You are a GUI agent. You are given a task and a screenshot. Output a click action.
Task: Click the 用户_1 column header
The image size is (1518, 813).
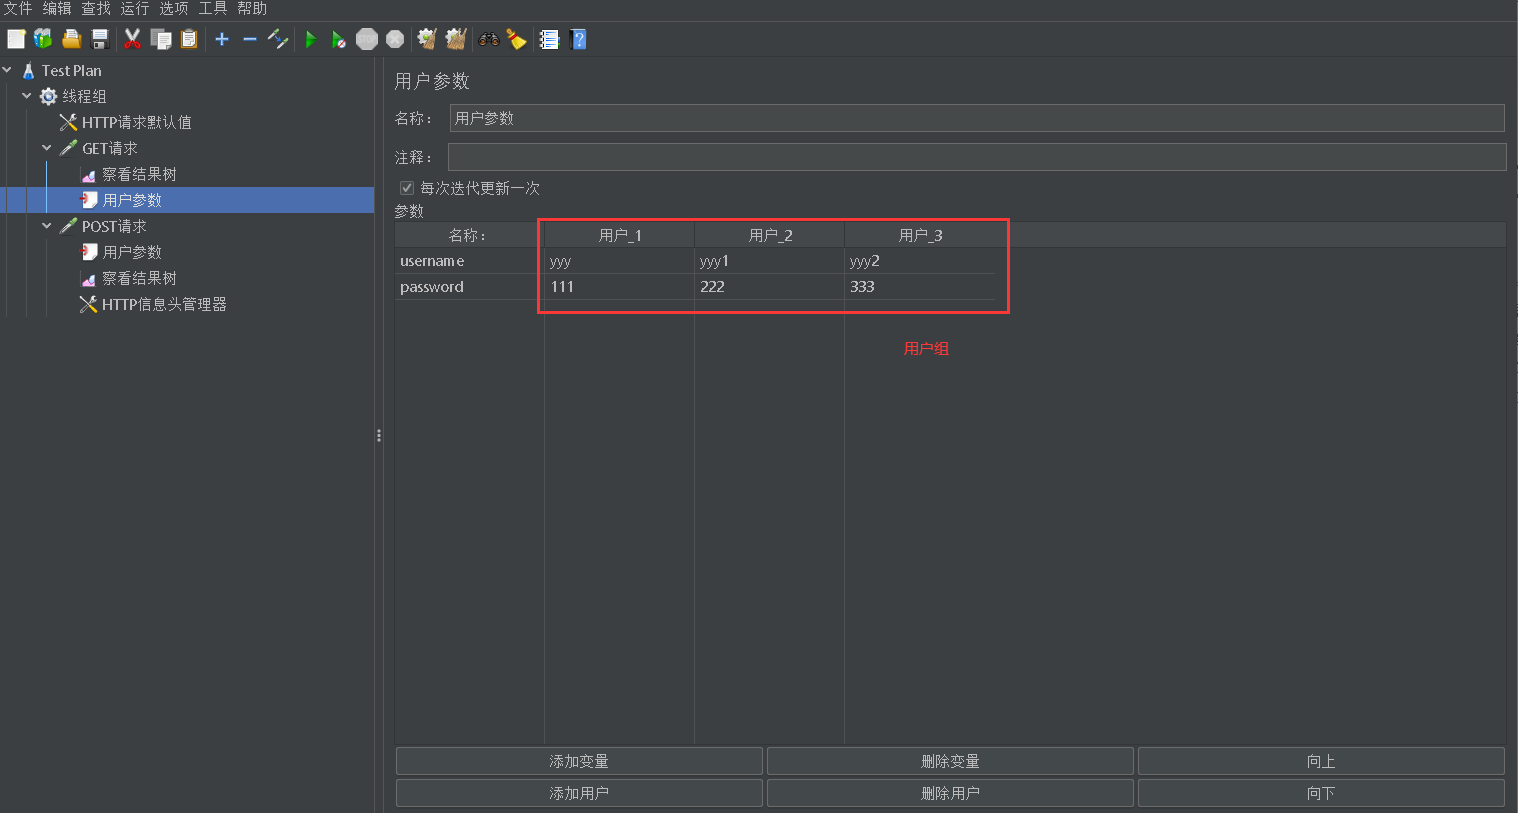click(620, 235)
